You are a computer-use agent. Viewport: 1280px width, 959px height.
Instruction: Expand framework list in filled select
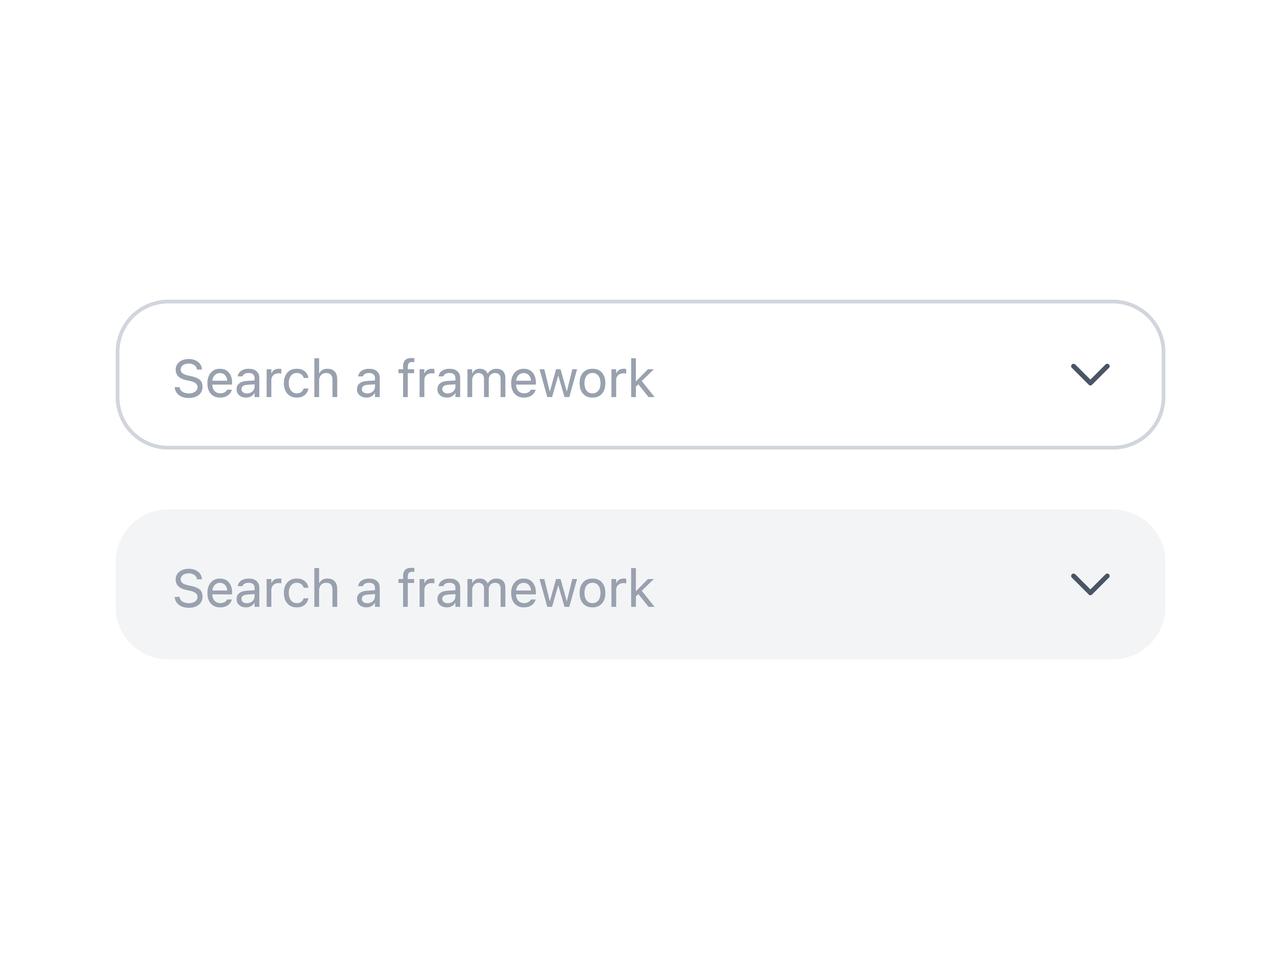(1090, 584)
